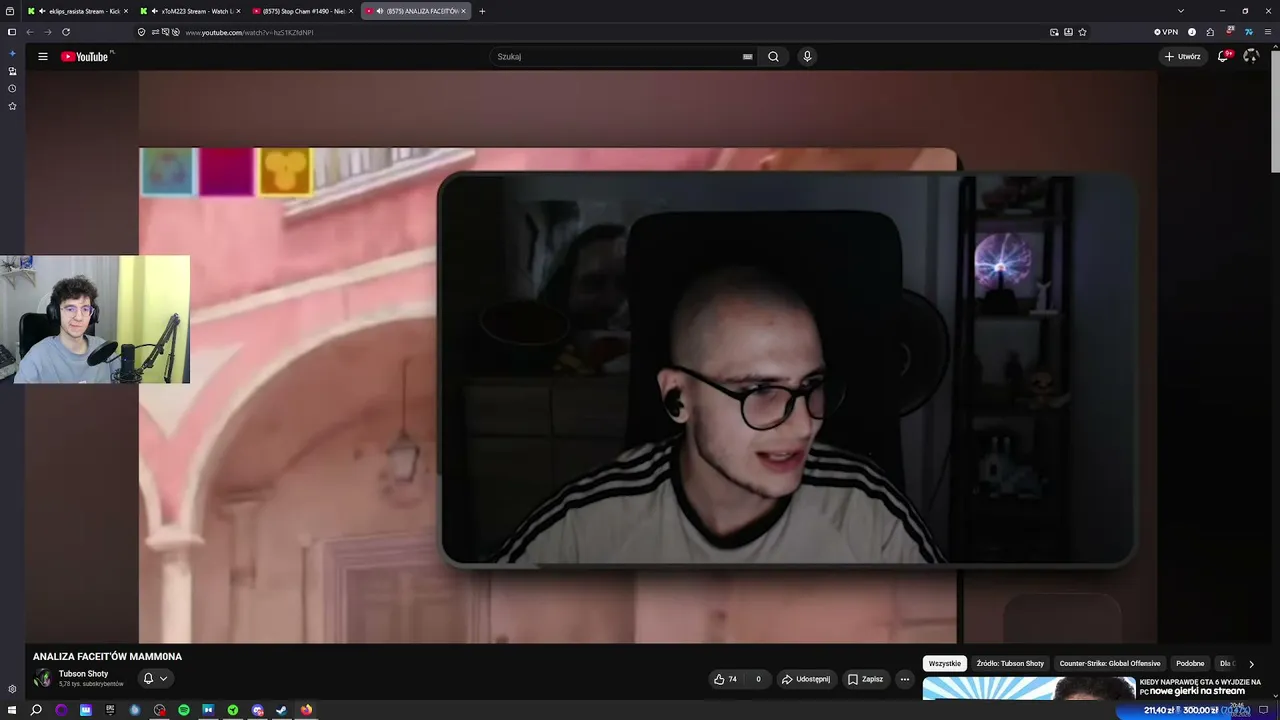Open the YouTube account avatar menu
The width and height of the screenshot is (1280, 720).
click(x=1251, y=57)
